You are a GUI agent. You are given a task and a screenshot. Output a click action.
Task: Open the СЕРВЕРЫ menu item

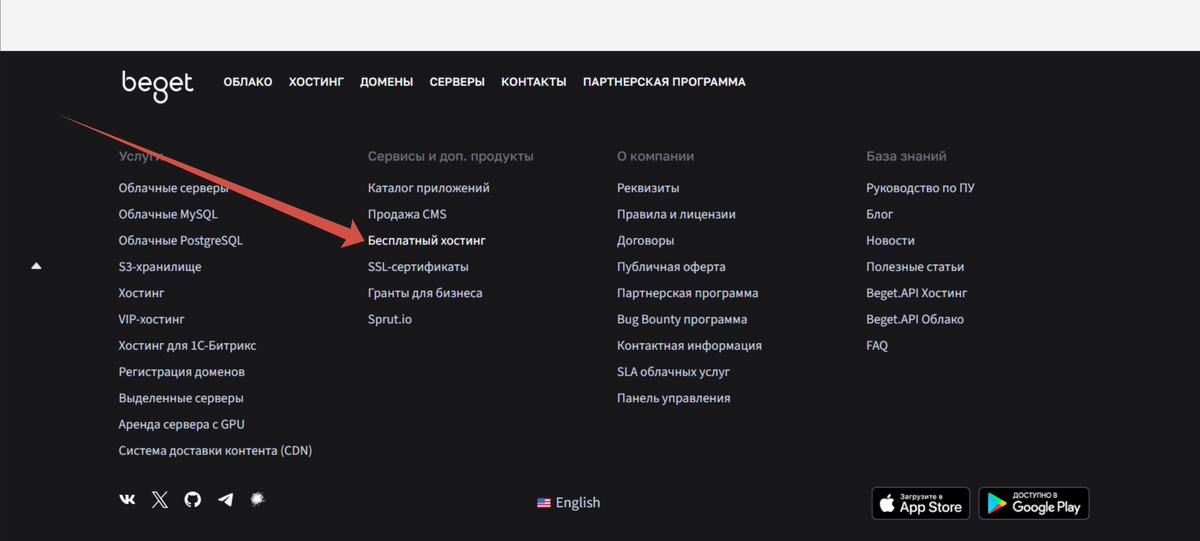tap(457, 82)
